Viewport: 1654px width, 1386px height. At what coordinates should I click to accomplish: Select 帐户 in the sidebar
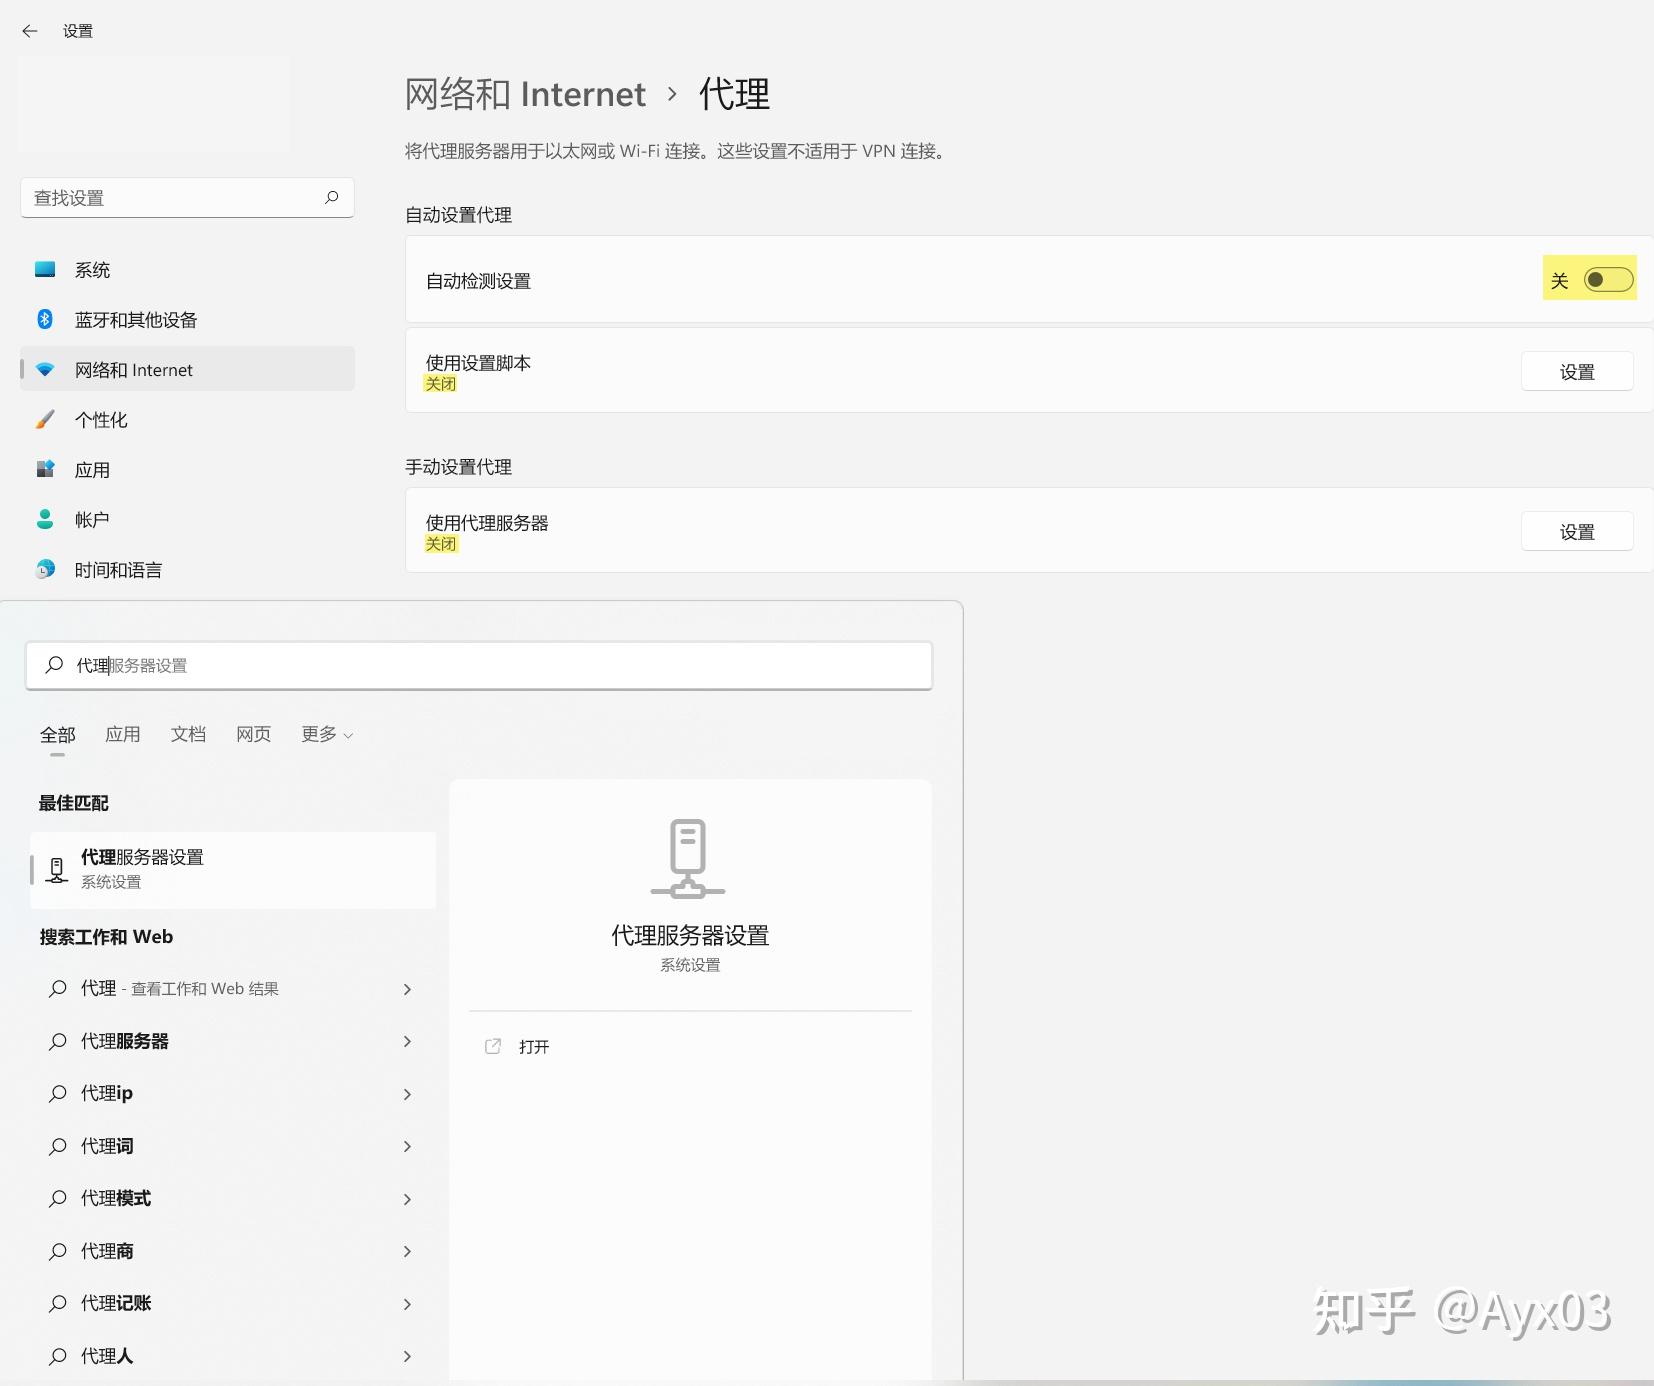click(x=91, y=519)
